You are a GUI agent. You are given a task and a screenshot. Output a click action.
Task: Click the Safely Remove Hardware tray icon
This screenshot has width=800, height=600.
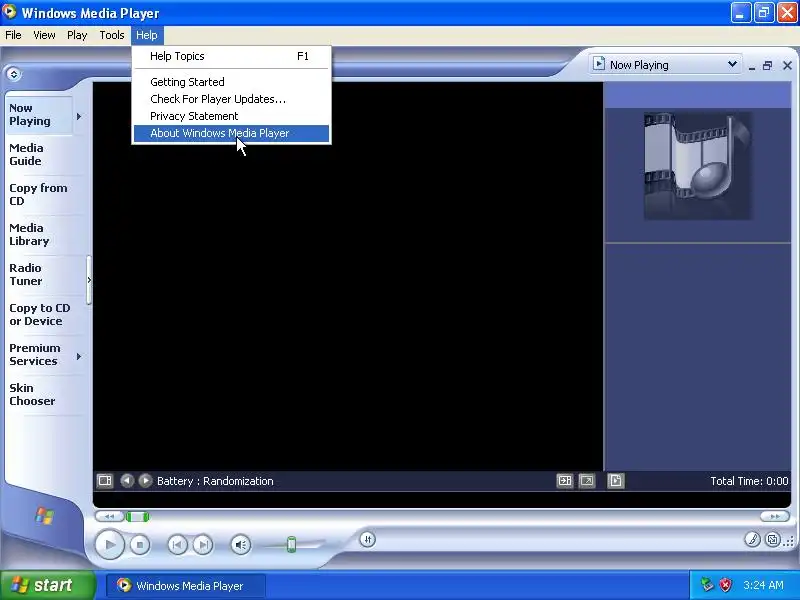pos(707,585)
